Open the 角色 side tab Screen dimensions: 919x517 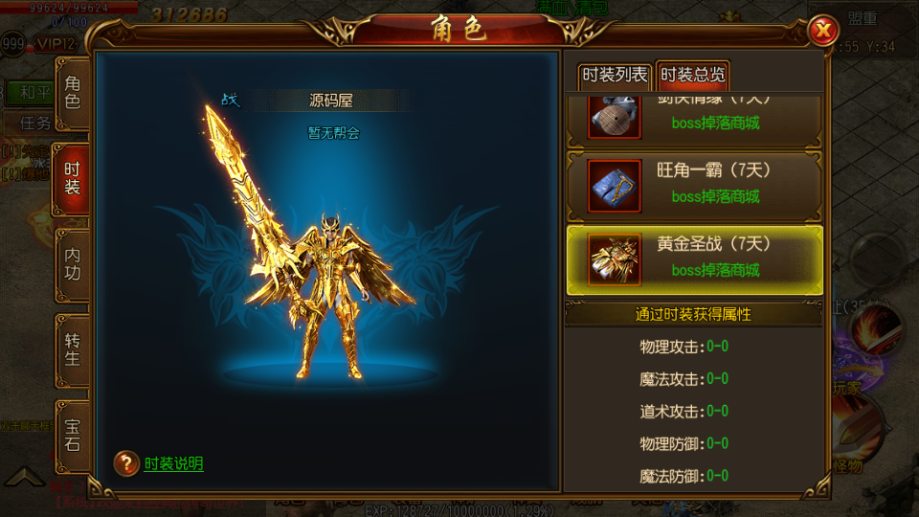[73, 93]
